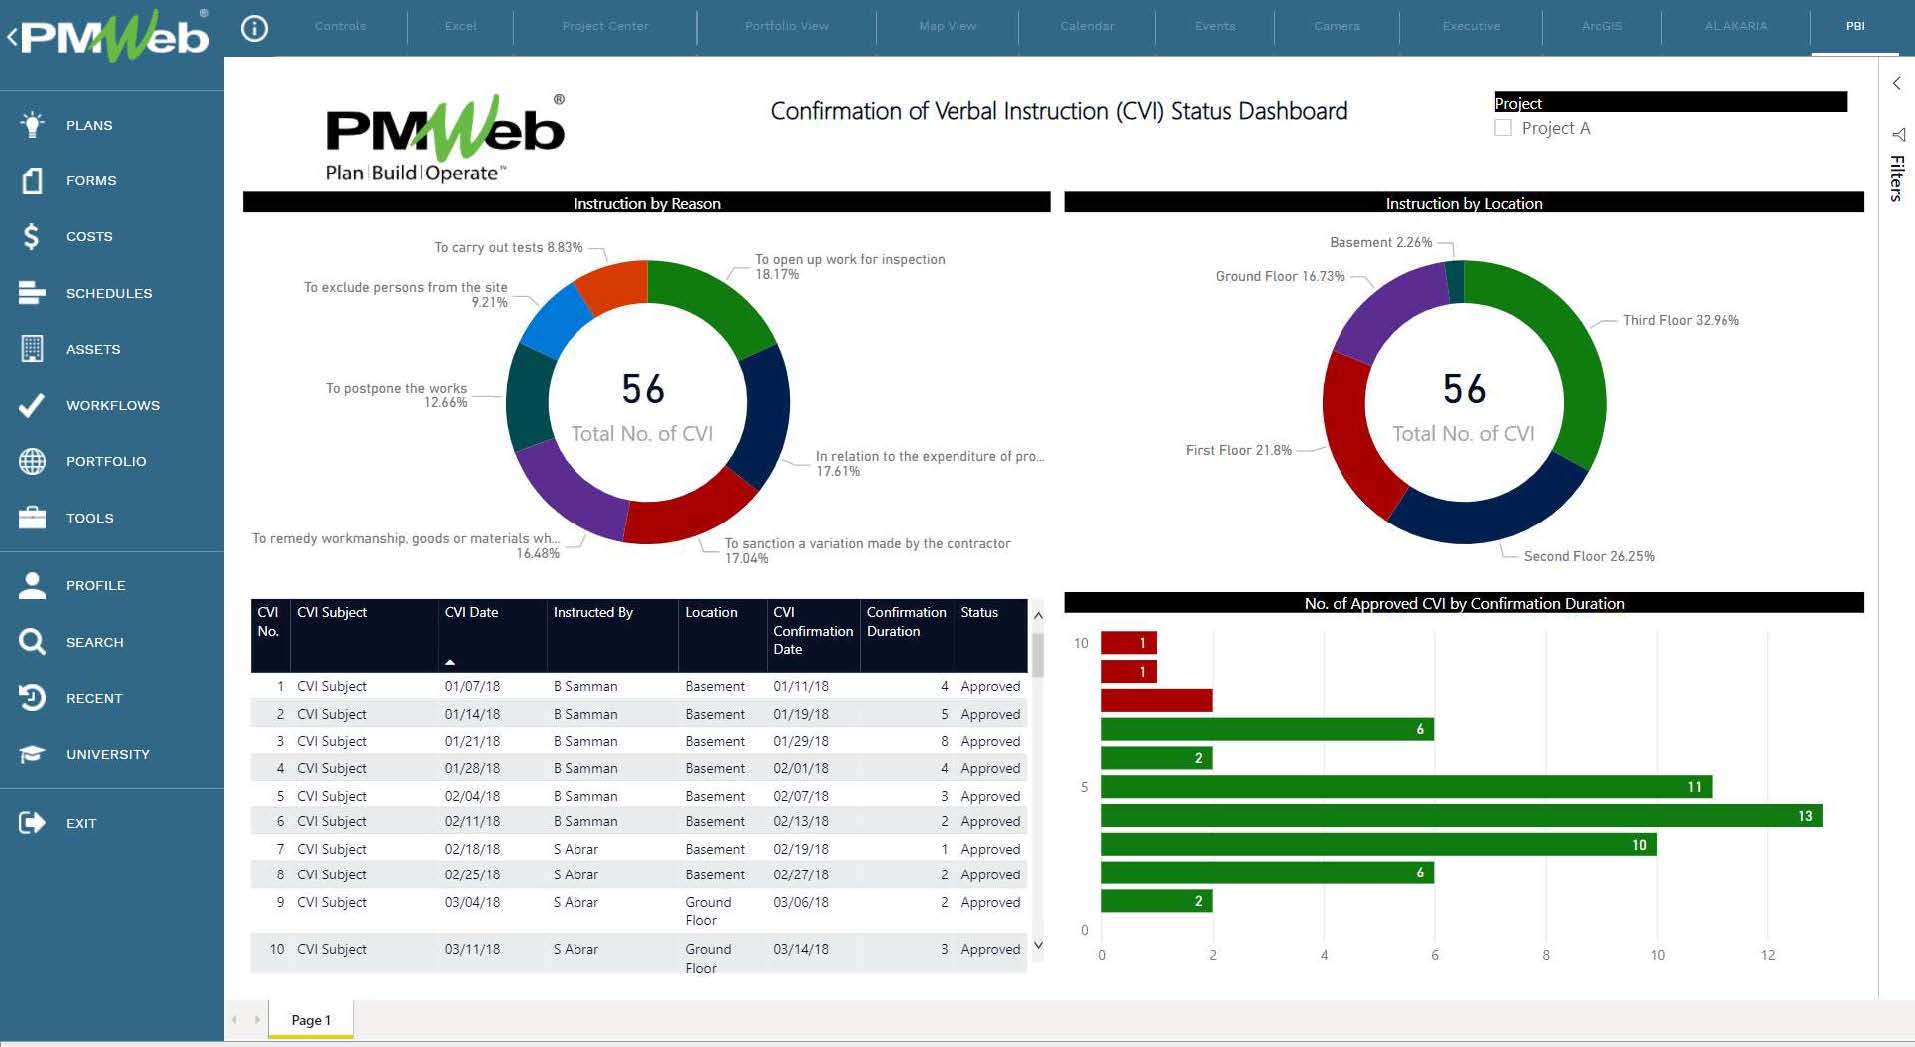The image size is (1915, 1047).
Task: Click the Costs dollar sign icon
Action: pyautogui.click(x=32, y=236)
